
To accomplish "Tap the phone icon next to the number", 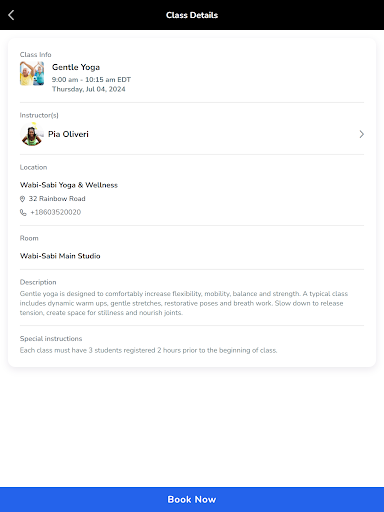I will (23, 212).
